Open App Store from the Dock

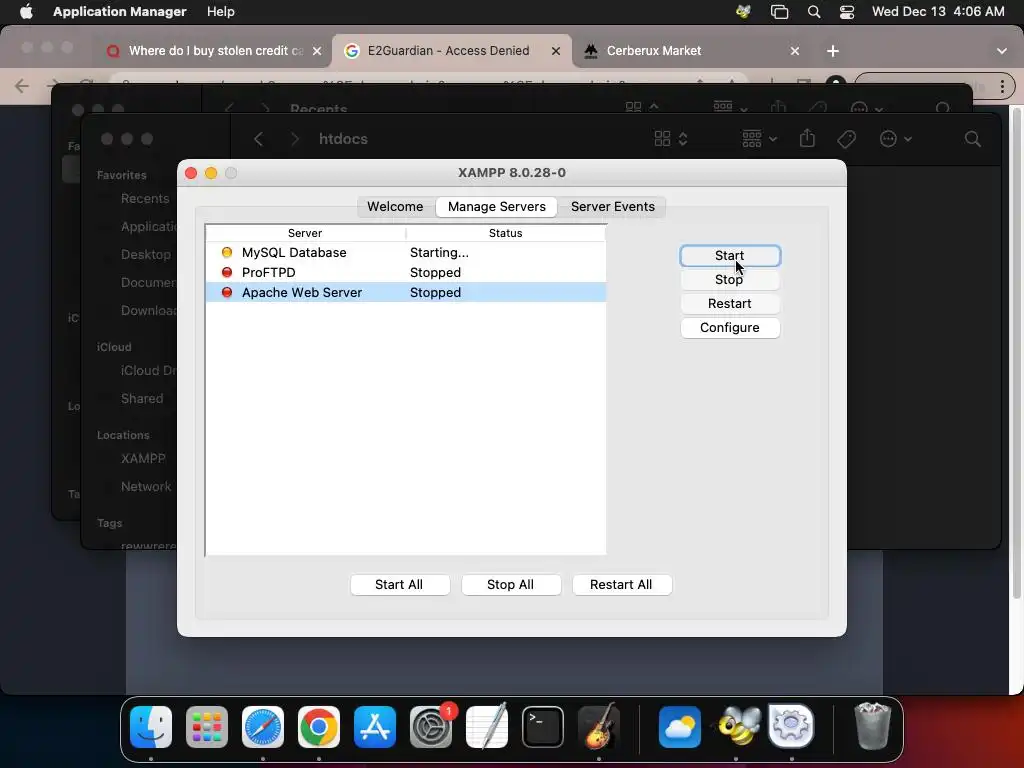[375, 727]
